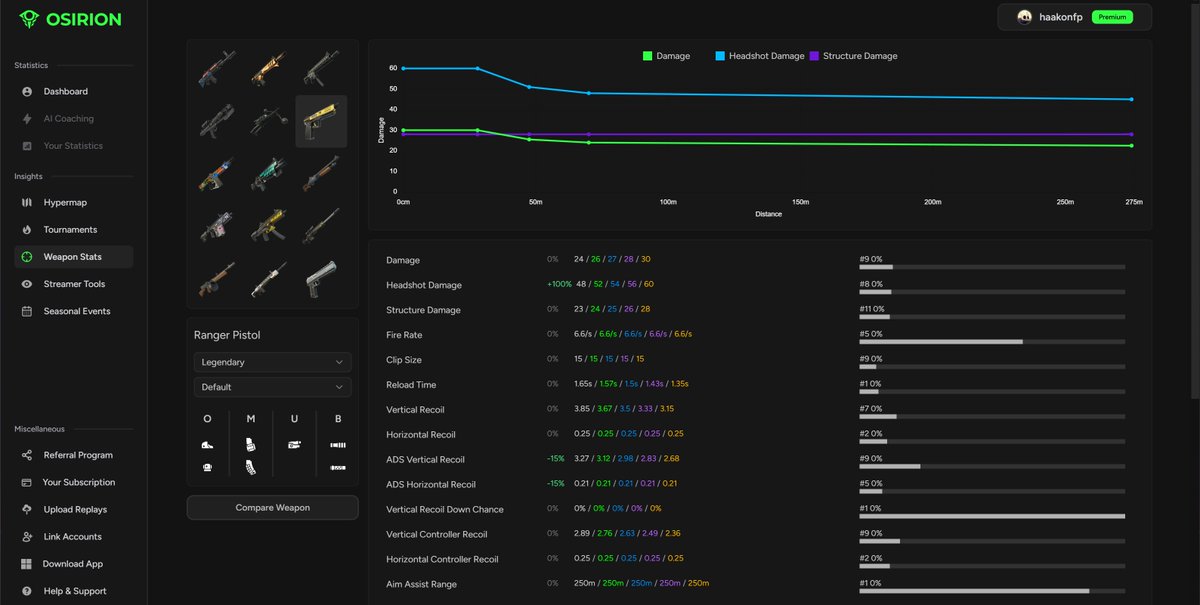This screenshot has height=605, width=1200.
Task: Select the silver hand cannon pistol thumbnail
Action: click(x=321, y=278)
